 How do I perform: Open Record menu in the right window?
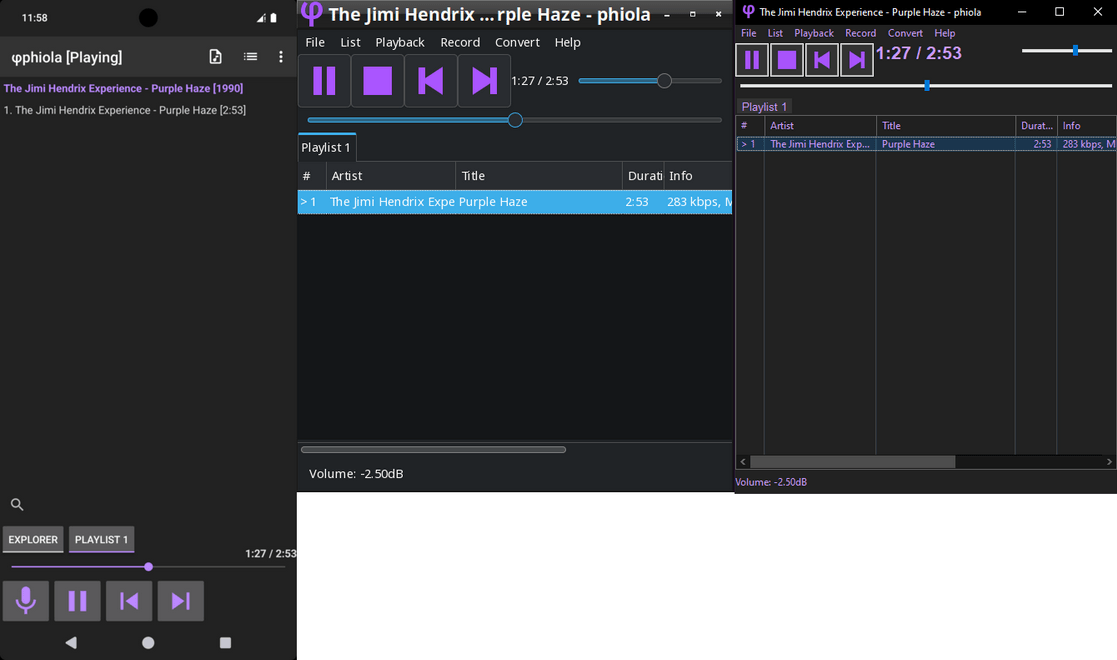(x=861, y=33)
